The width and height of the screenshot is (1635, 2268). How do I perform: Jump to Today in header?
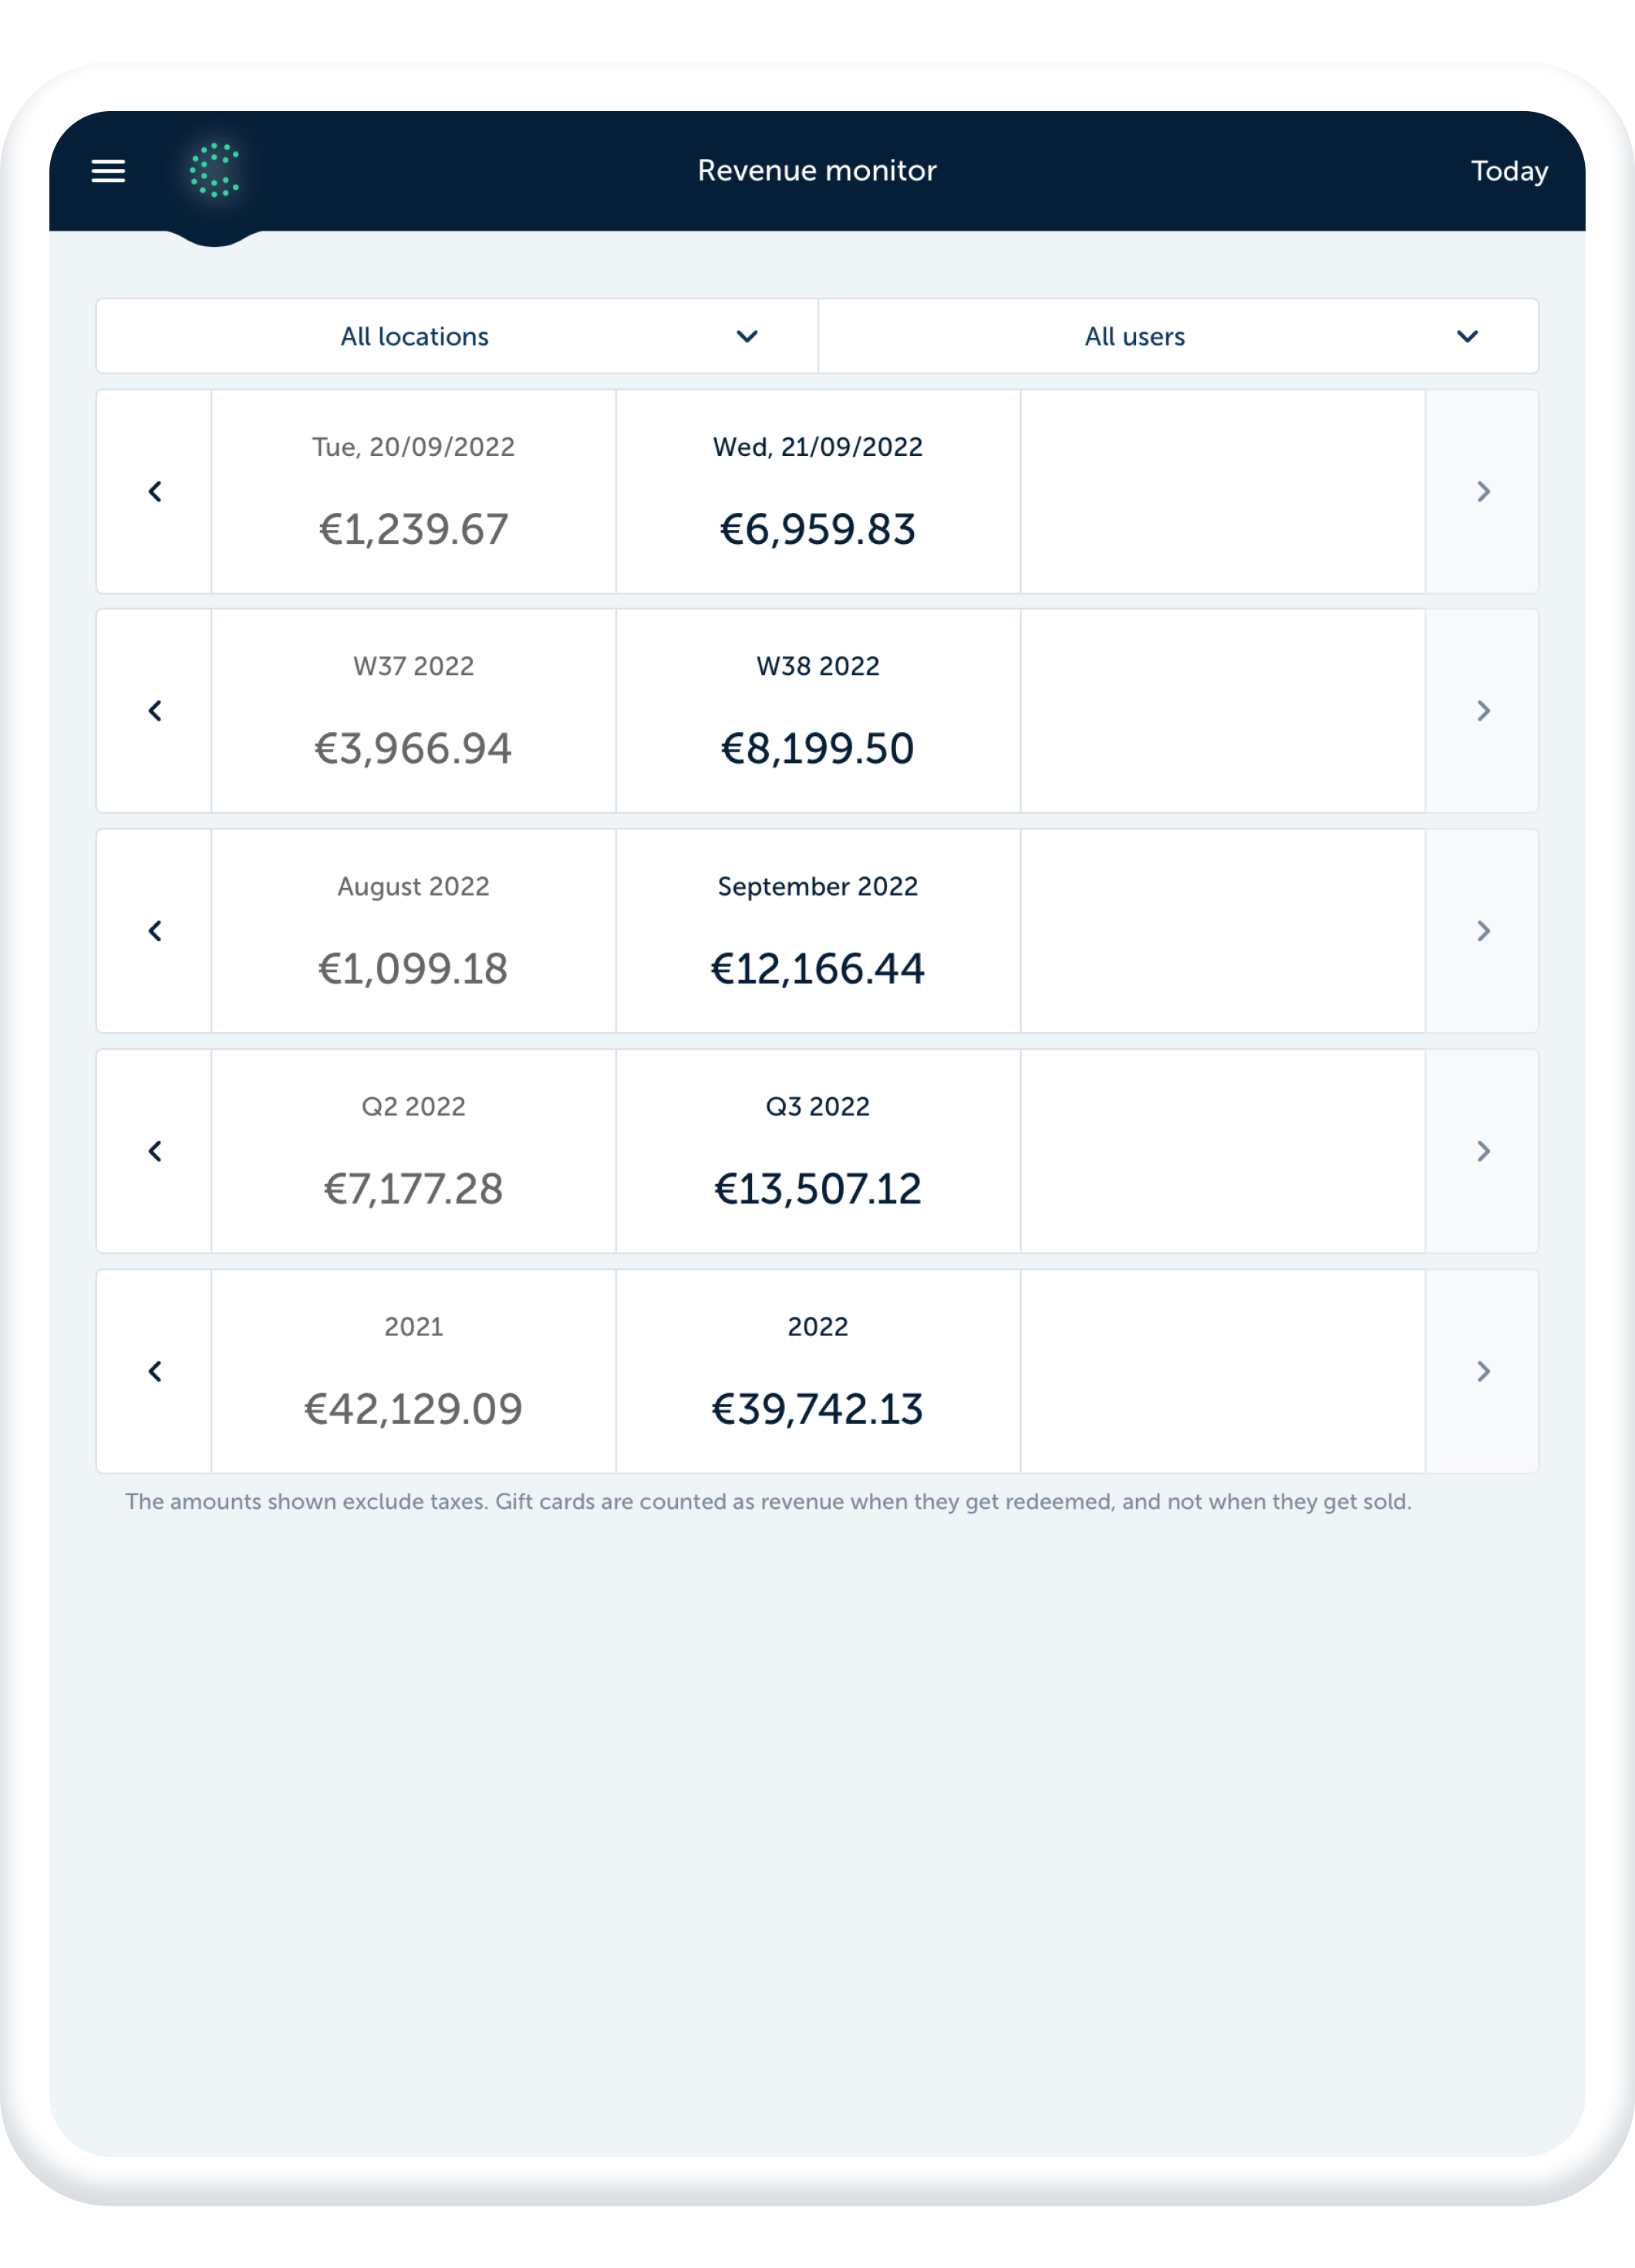click(1508, 171)
